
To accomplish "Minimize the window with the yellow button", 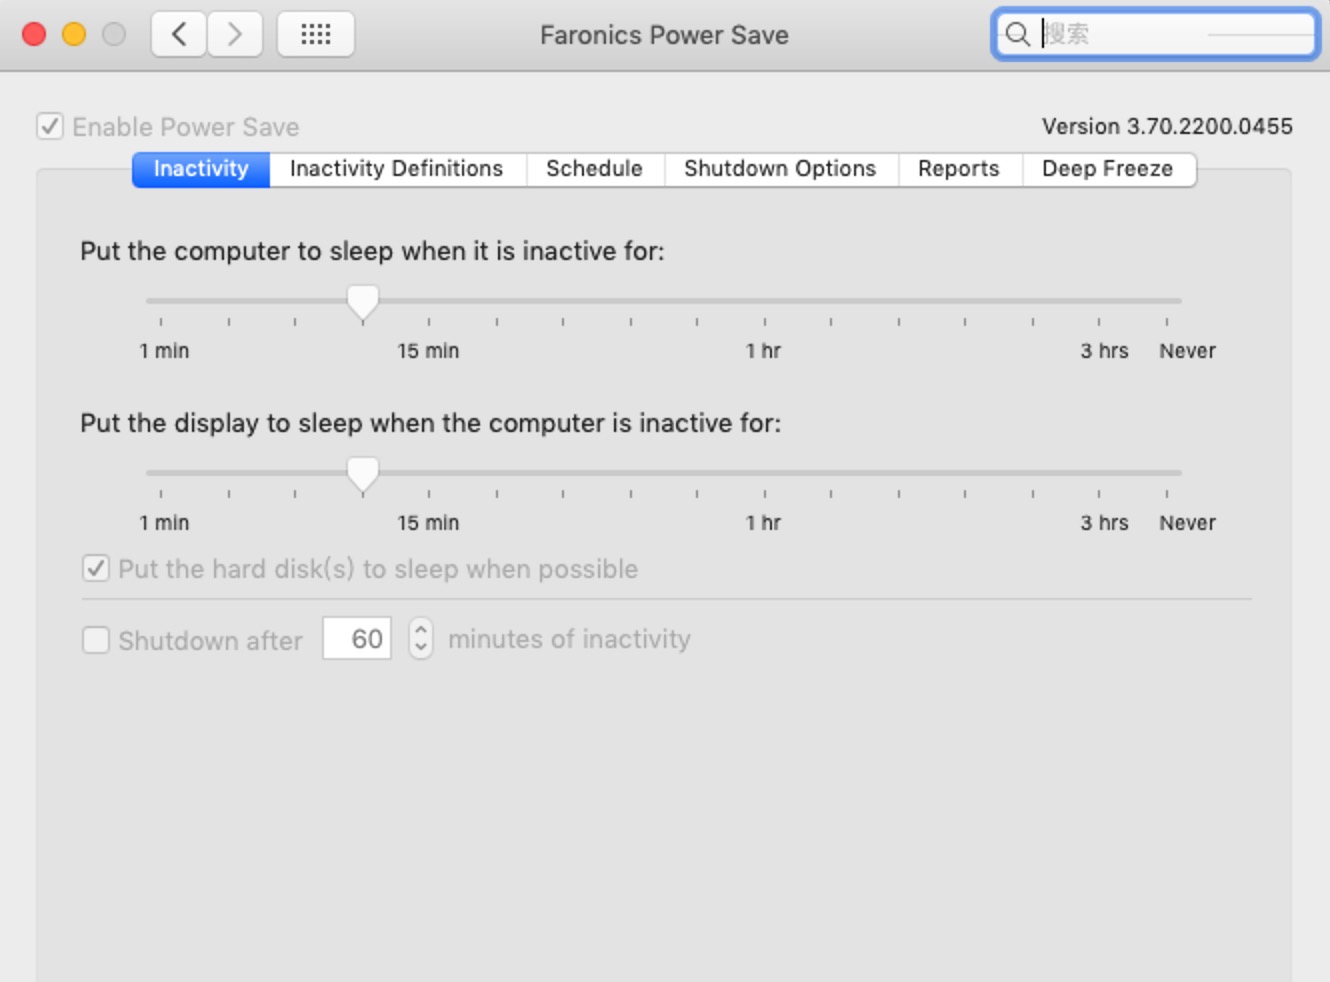I will tap(74, 34).
